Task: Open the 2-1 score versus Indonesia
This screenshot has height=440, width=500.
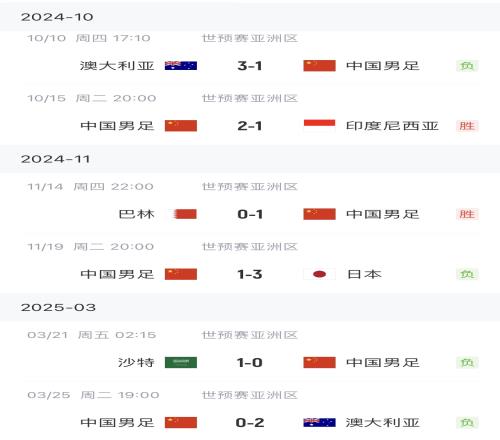Action: [250, 126]
